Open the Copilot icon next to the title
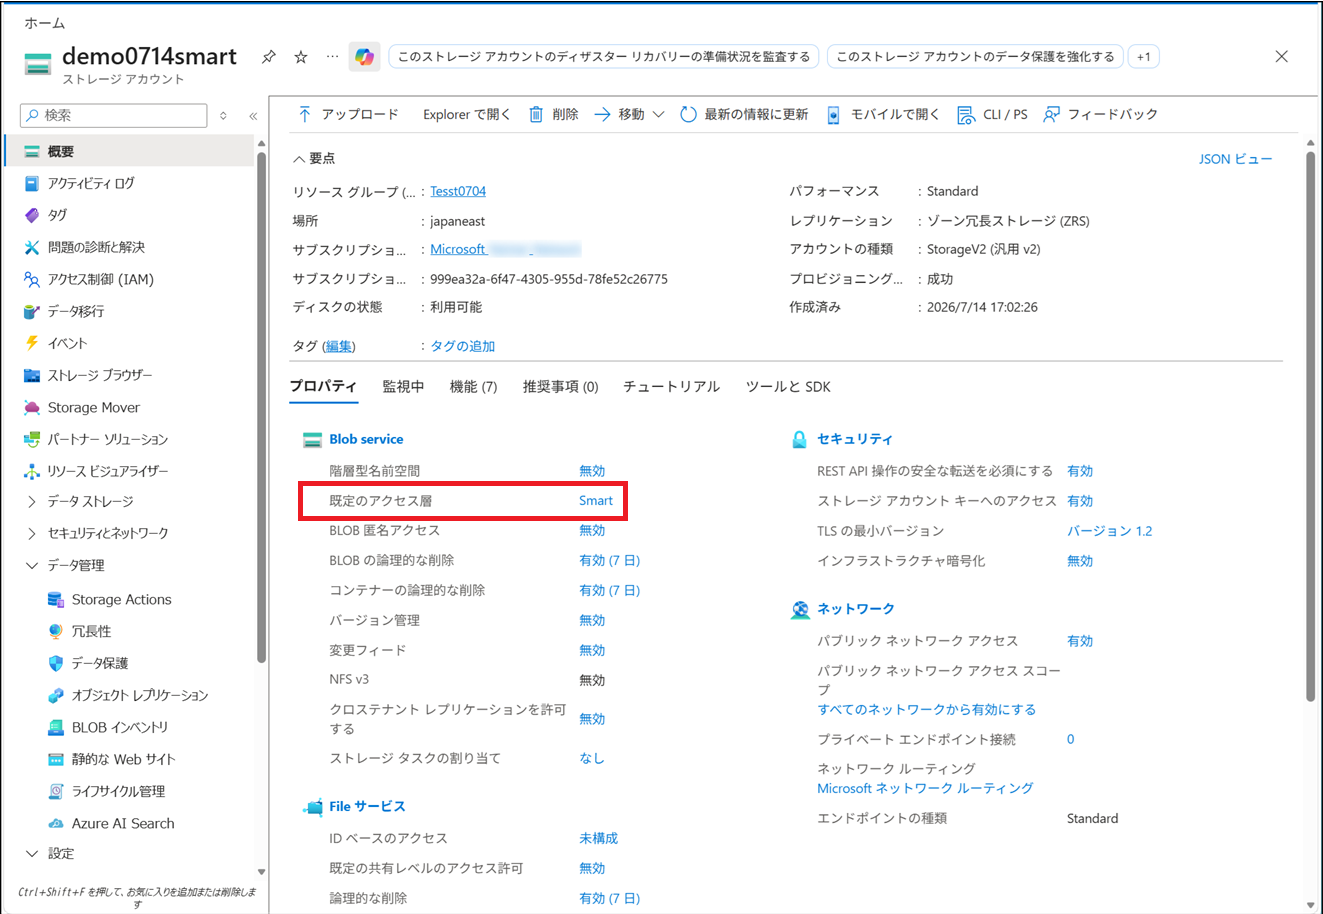1323x914 pixels. coord(364,57)
